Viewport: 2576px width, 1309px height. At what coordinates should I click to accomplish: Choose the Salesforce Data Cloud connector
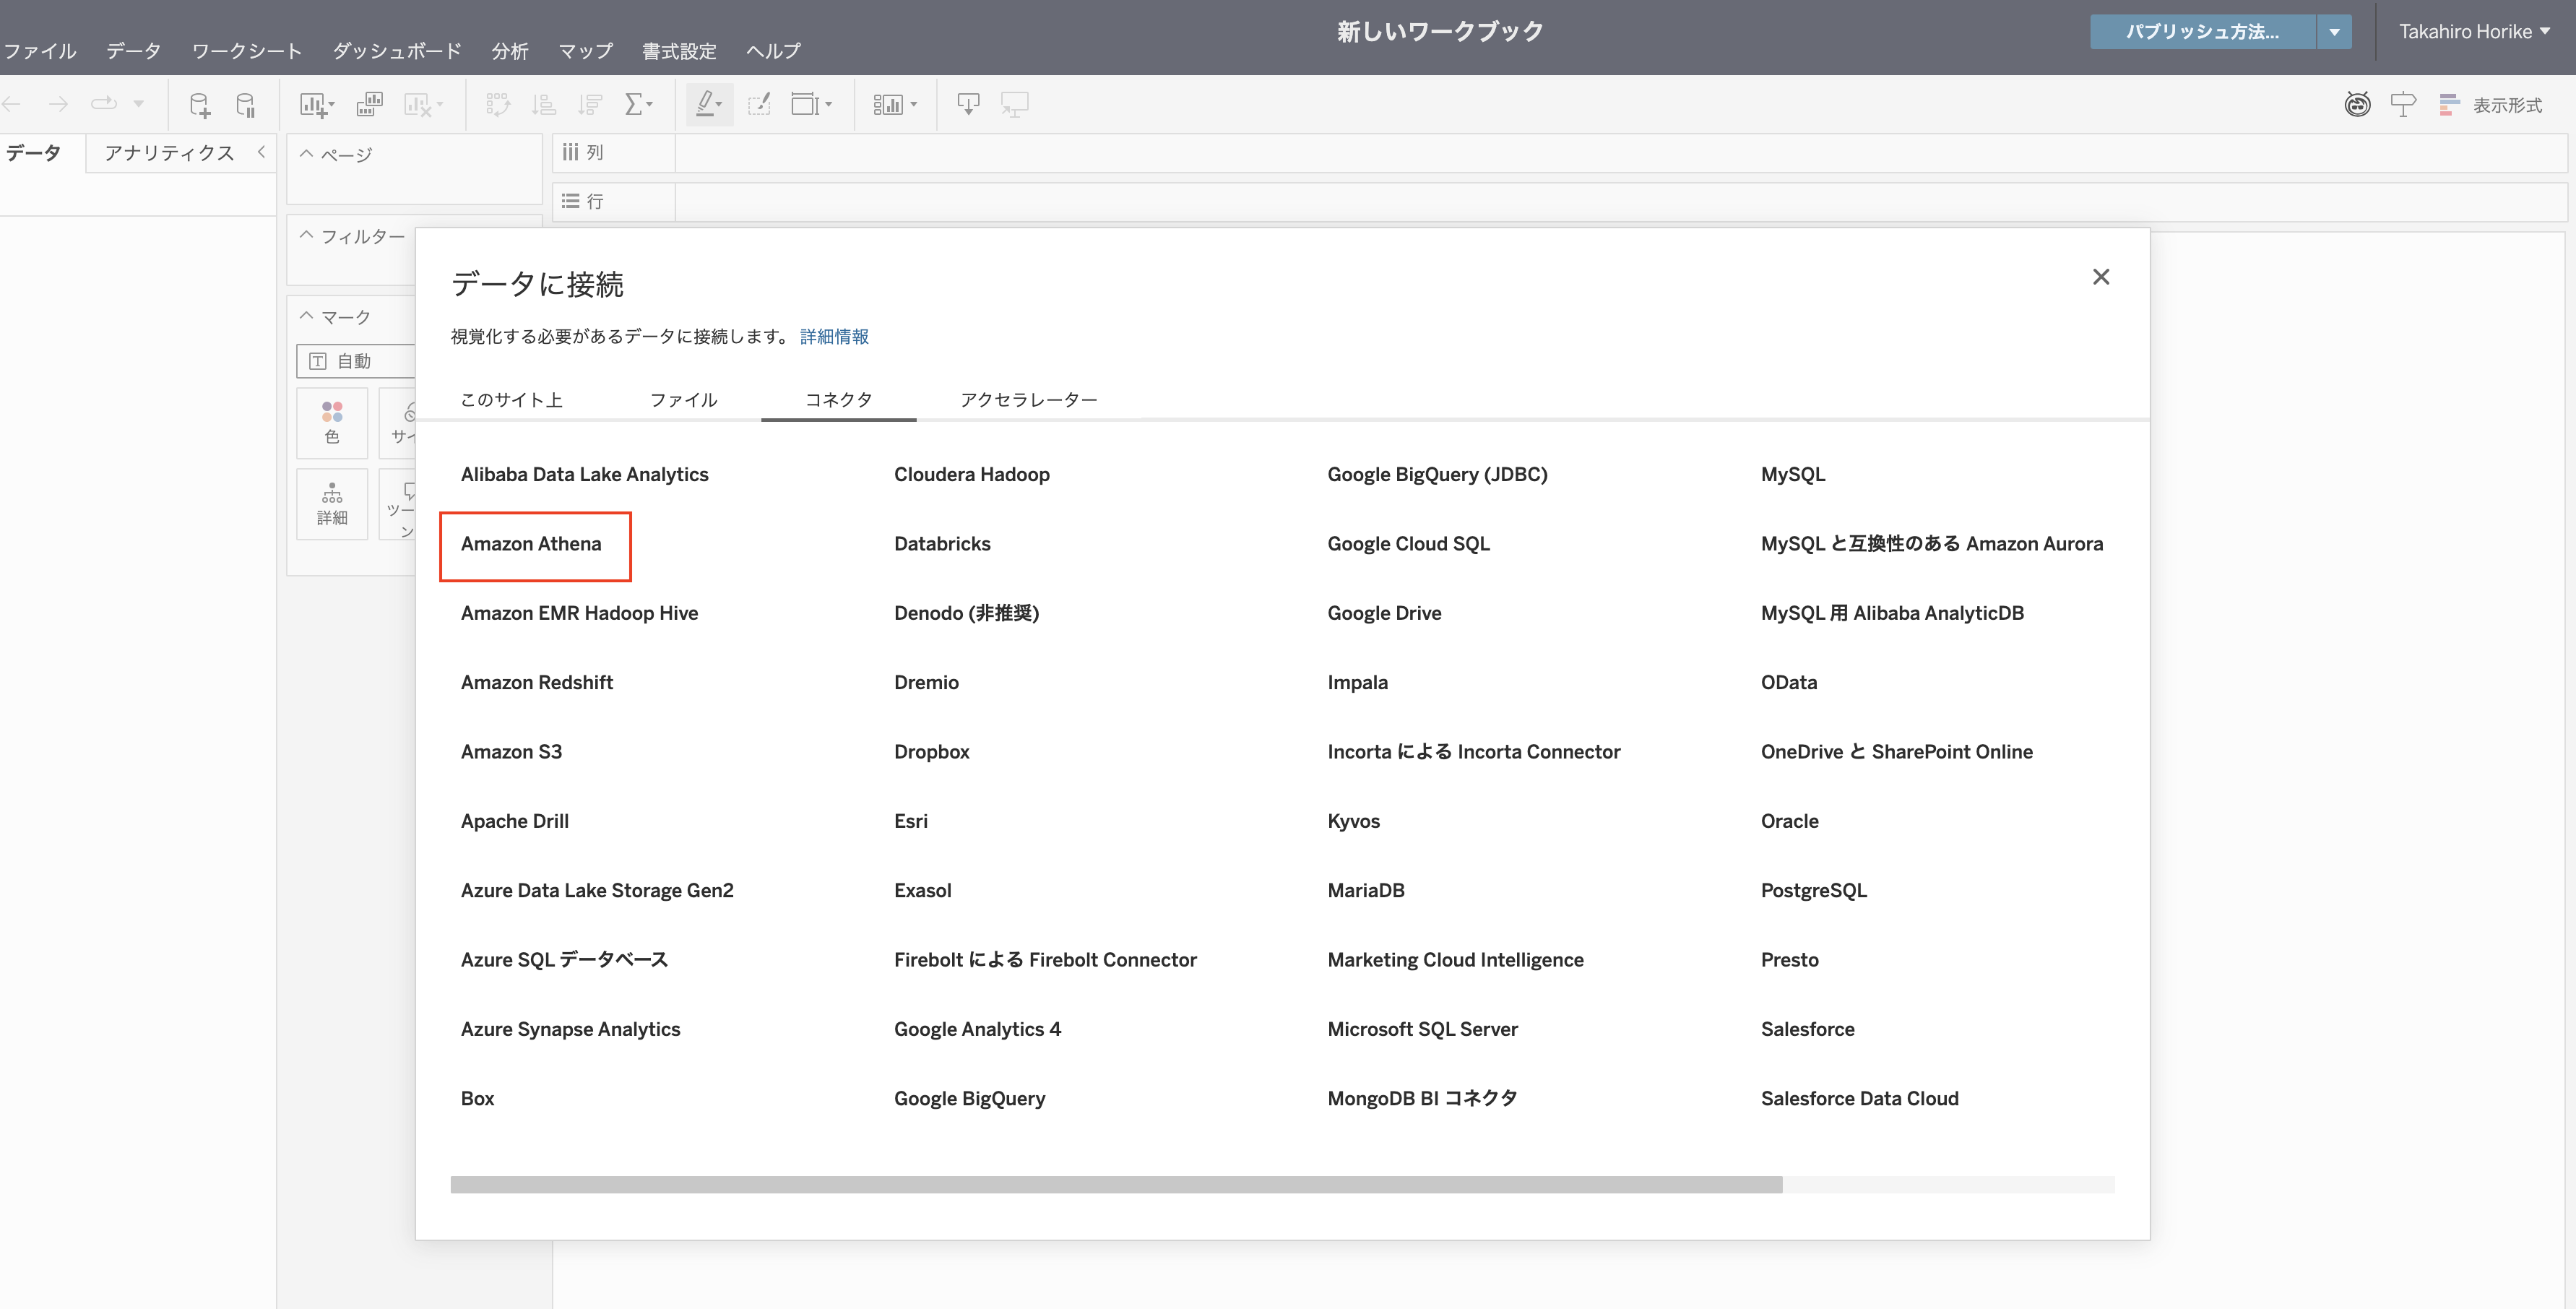[1859, 1099]
